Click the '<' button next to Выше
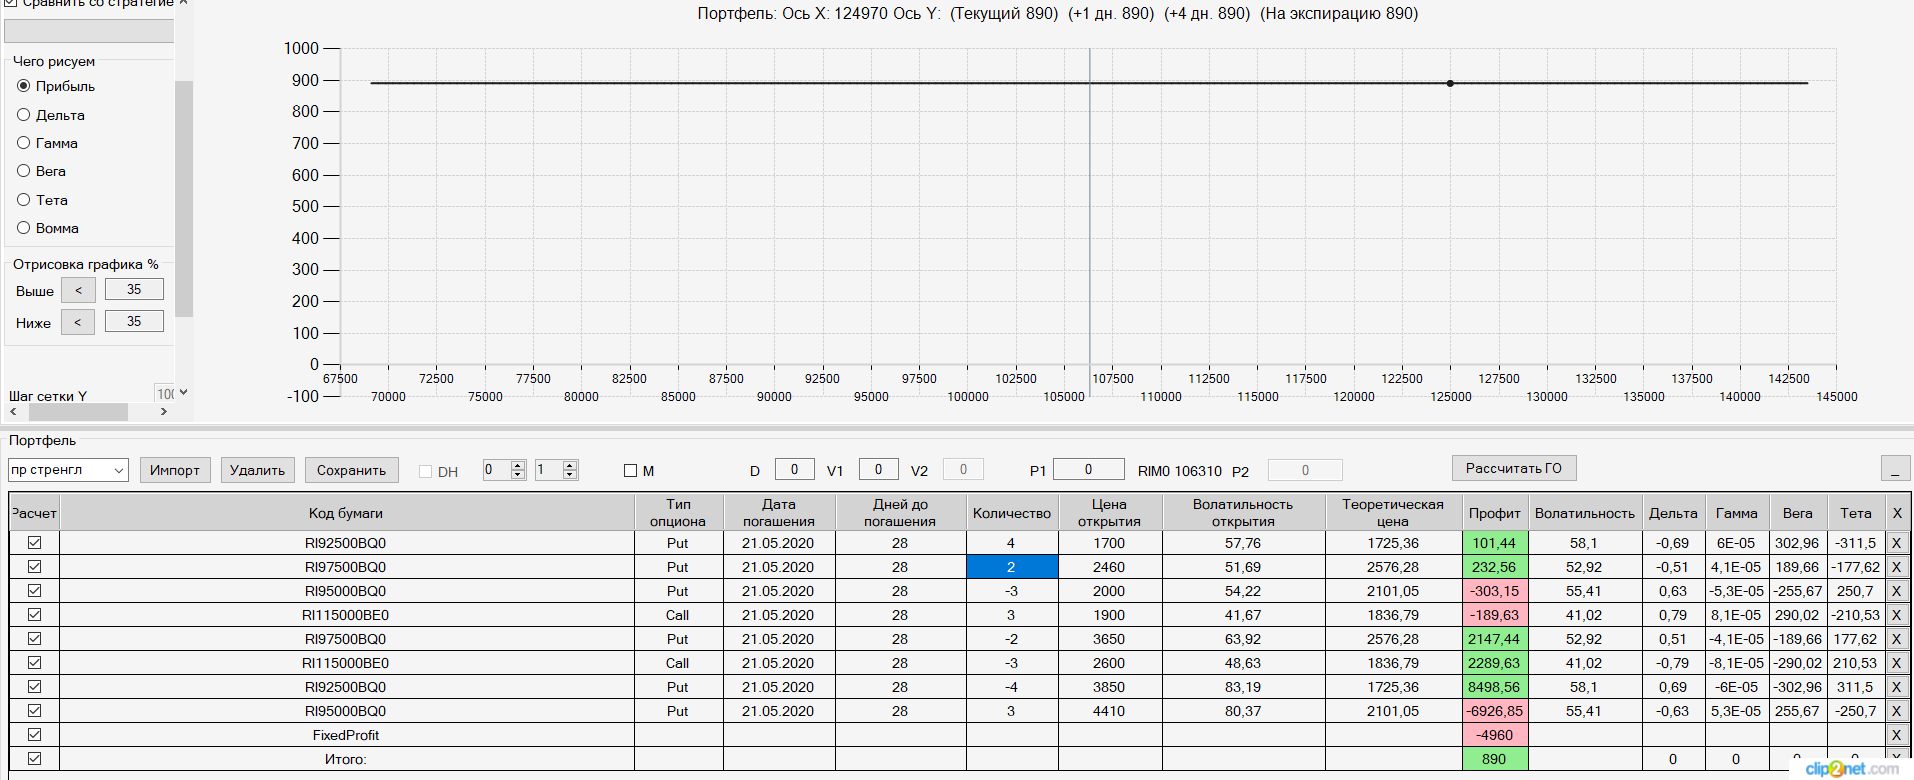Image resolution: width=1914 pixels, height=780 pixels. [x=78, y=290]
